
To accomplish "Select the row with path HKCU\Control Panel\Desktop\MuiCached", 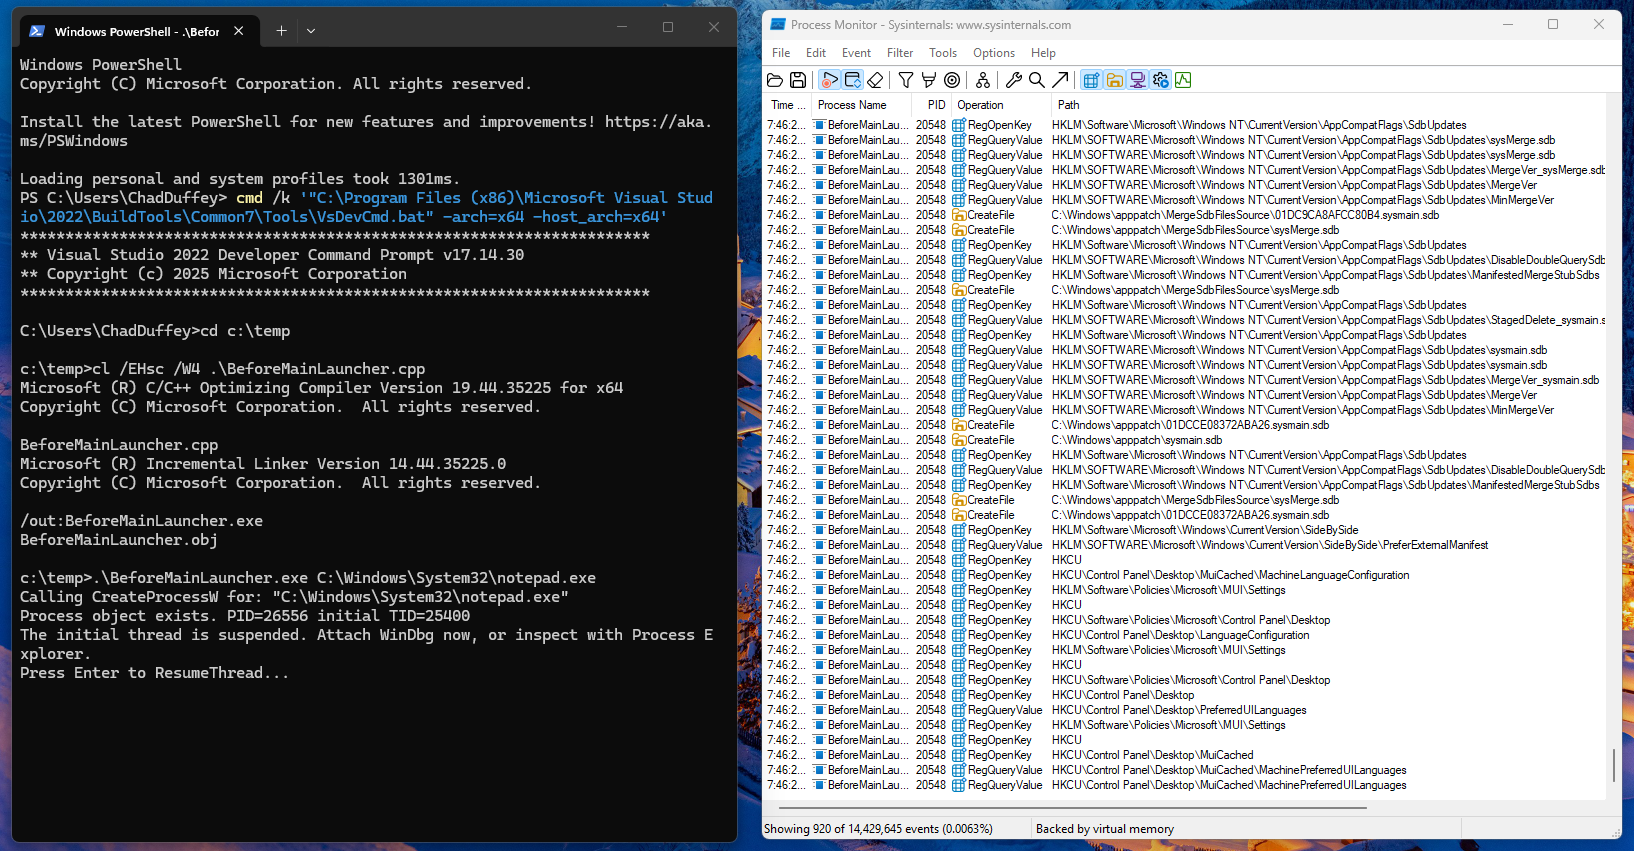I will tap(1186, 755).
